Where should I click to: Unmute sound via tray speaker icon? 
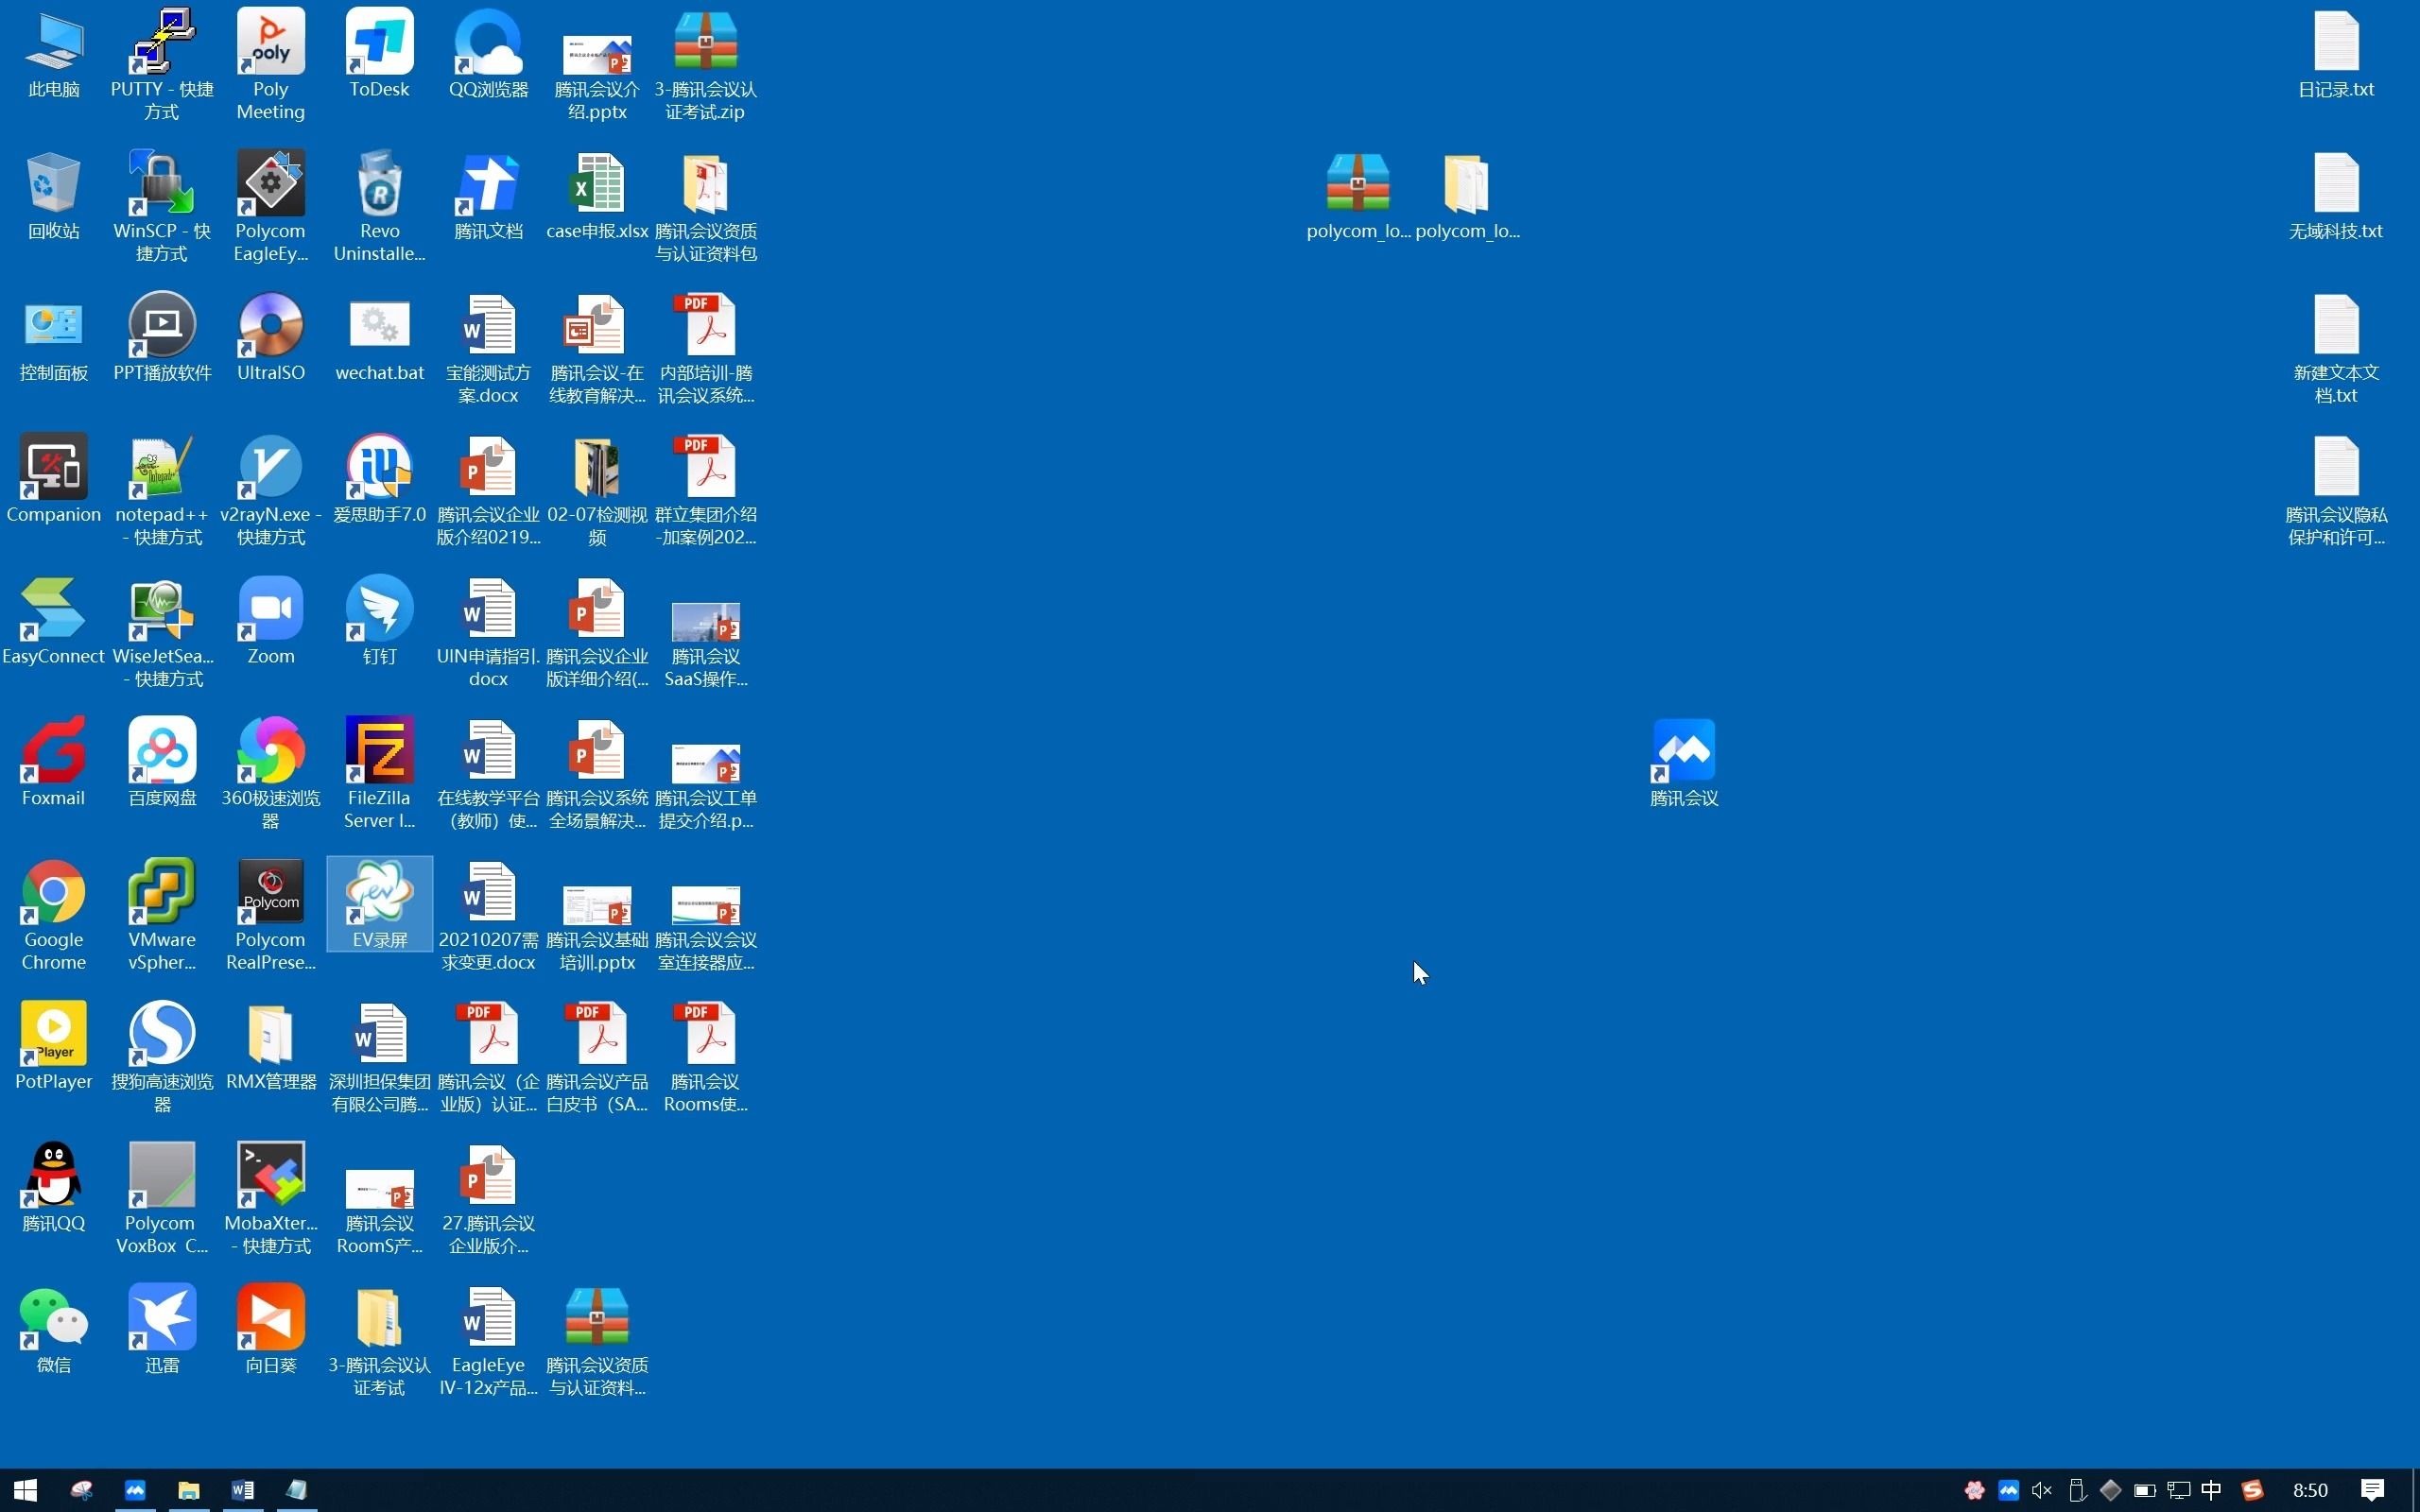[2042, 1490]
